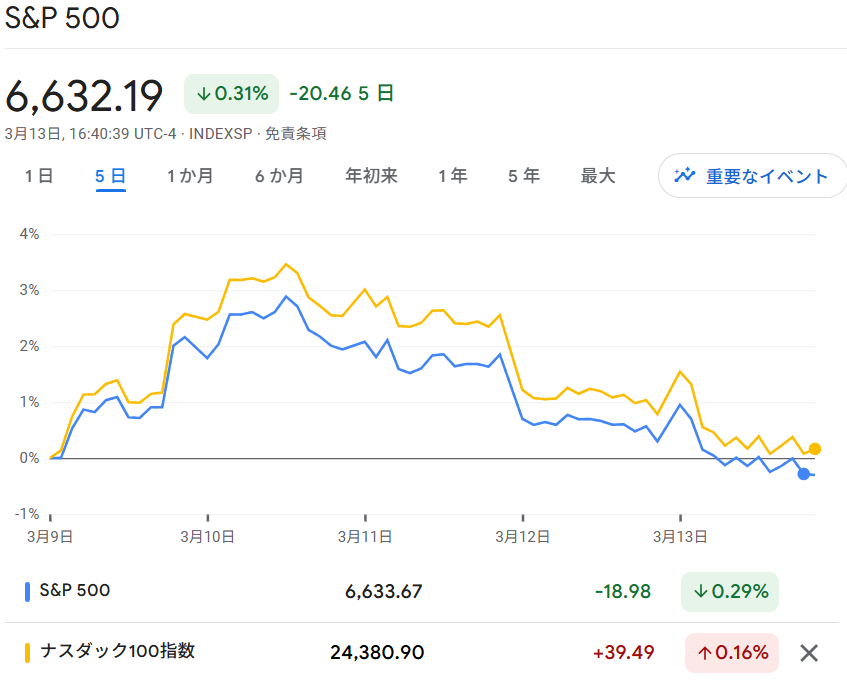Click the blue S&P 500 legend marker

(x=27, y=592)
